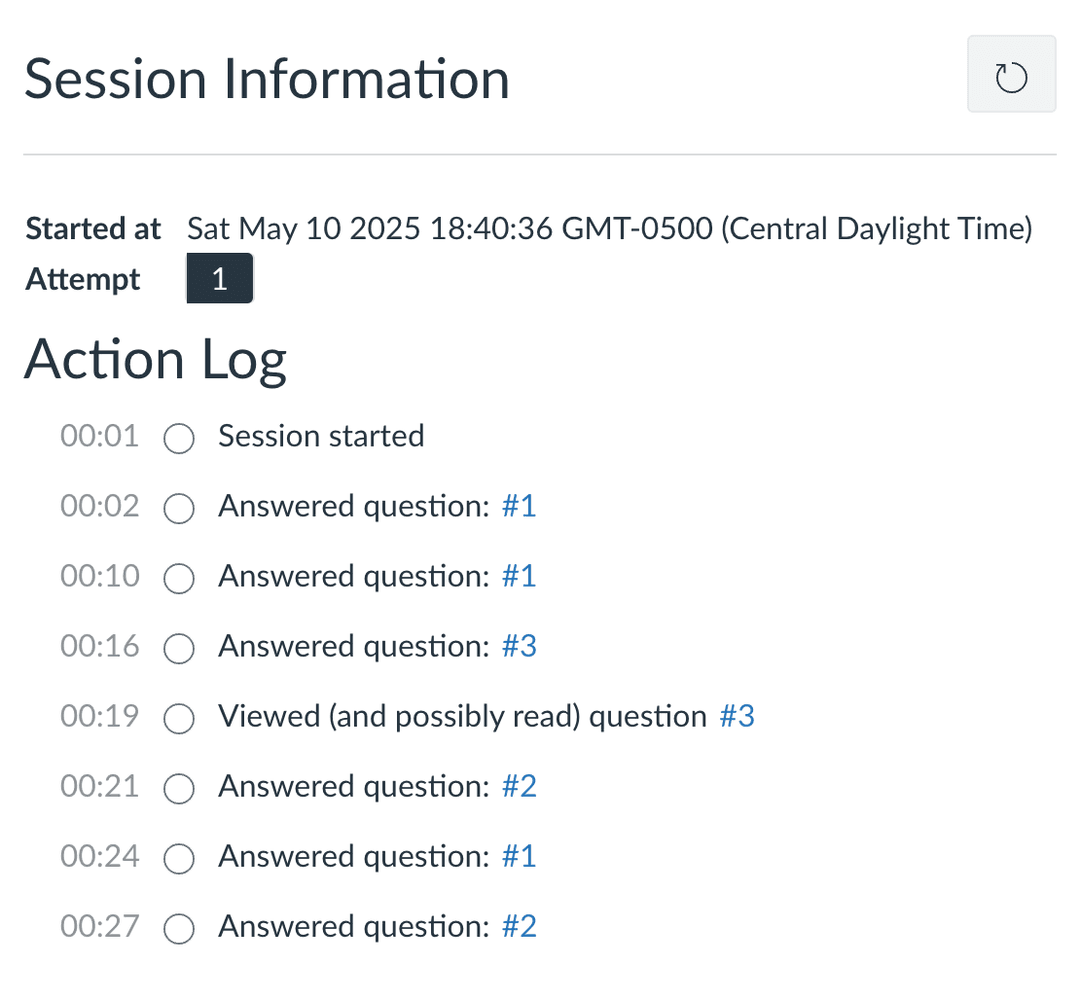Viewport: 1080px width, 994px height.
Task: Open question #1 link at 00:10
Action: pos(518,576)
